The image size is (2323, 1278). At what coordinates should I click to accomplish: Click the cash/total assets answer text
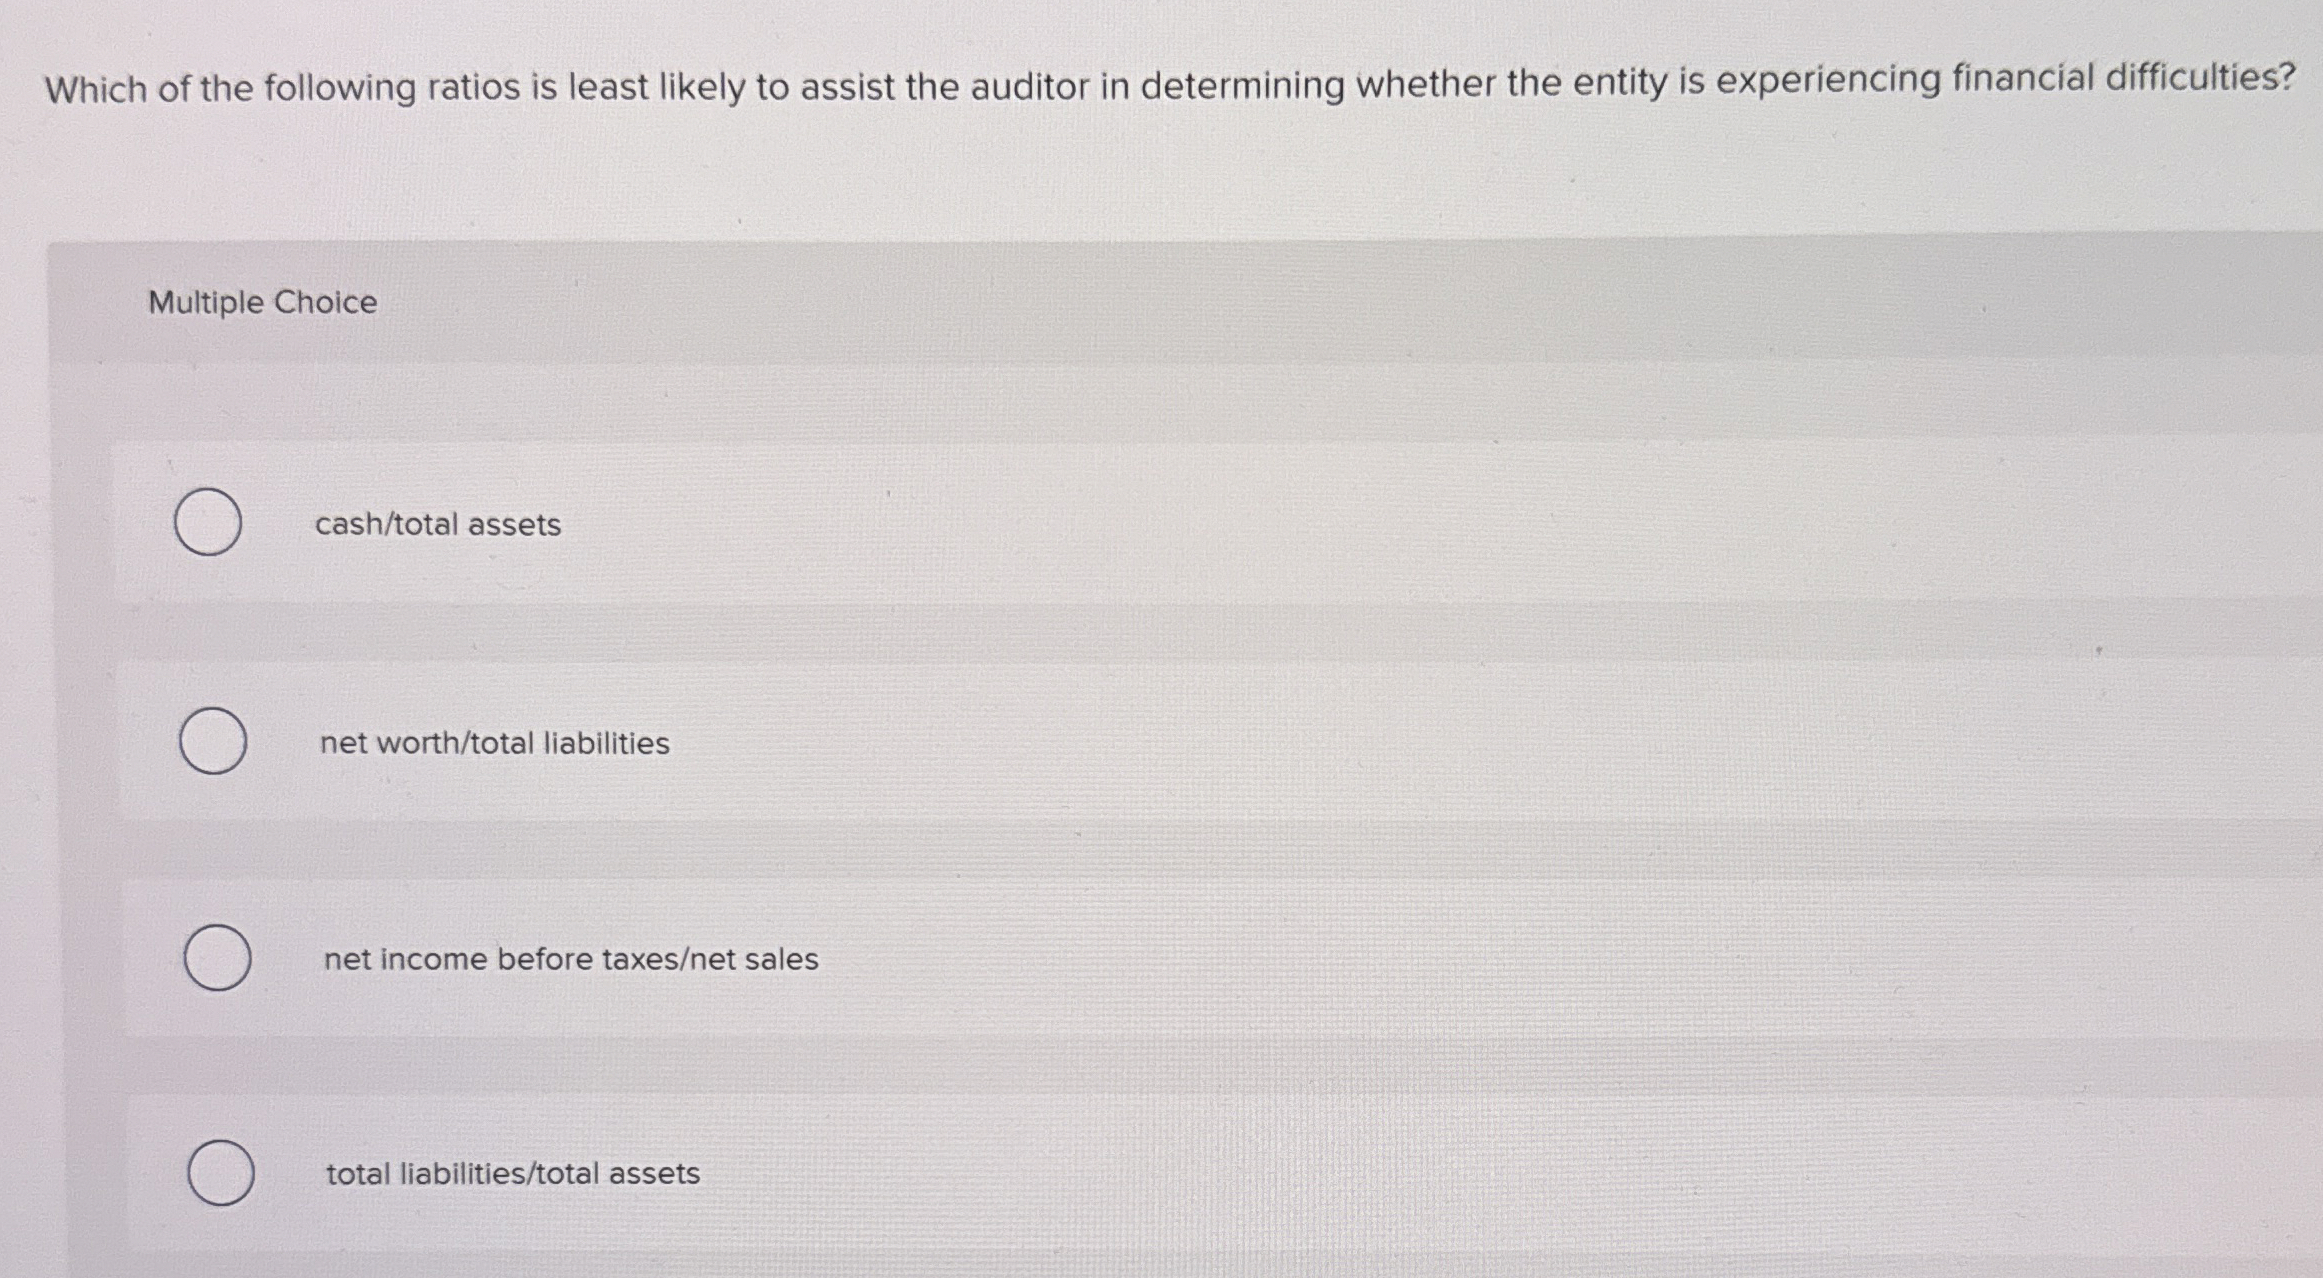click(x=438, y=525)
